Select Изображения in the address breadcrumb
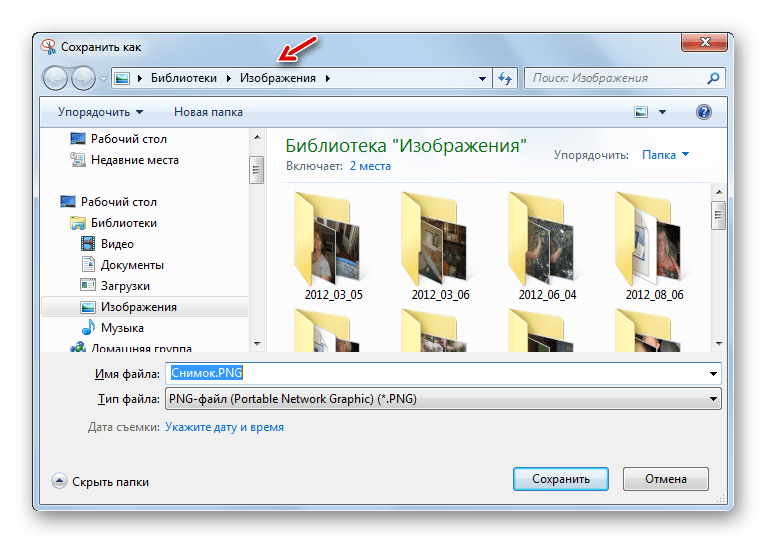This screenshot has height=544, width=767. 277,78
